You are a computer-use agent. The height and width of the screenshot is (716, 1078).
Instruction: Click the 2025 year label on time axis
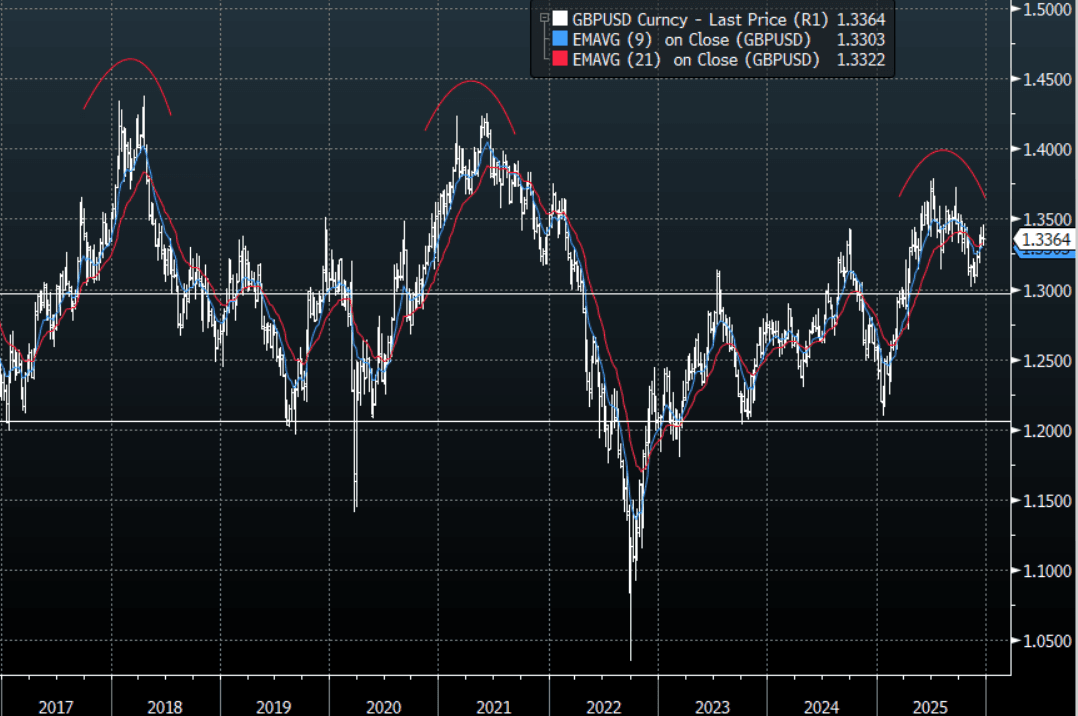click(930, 706)
